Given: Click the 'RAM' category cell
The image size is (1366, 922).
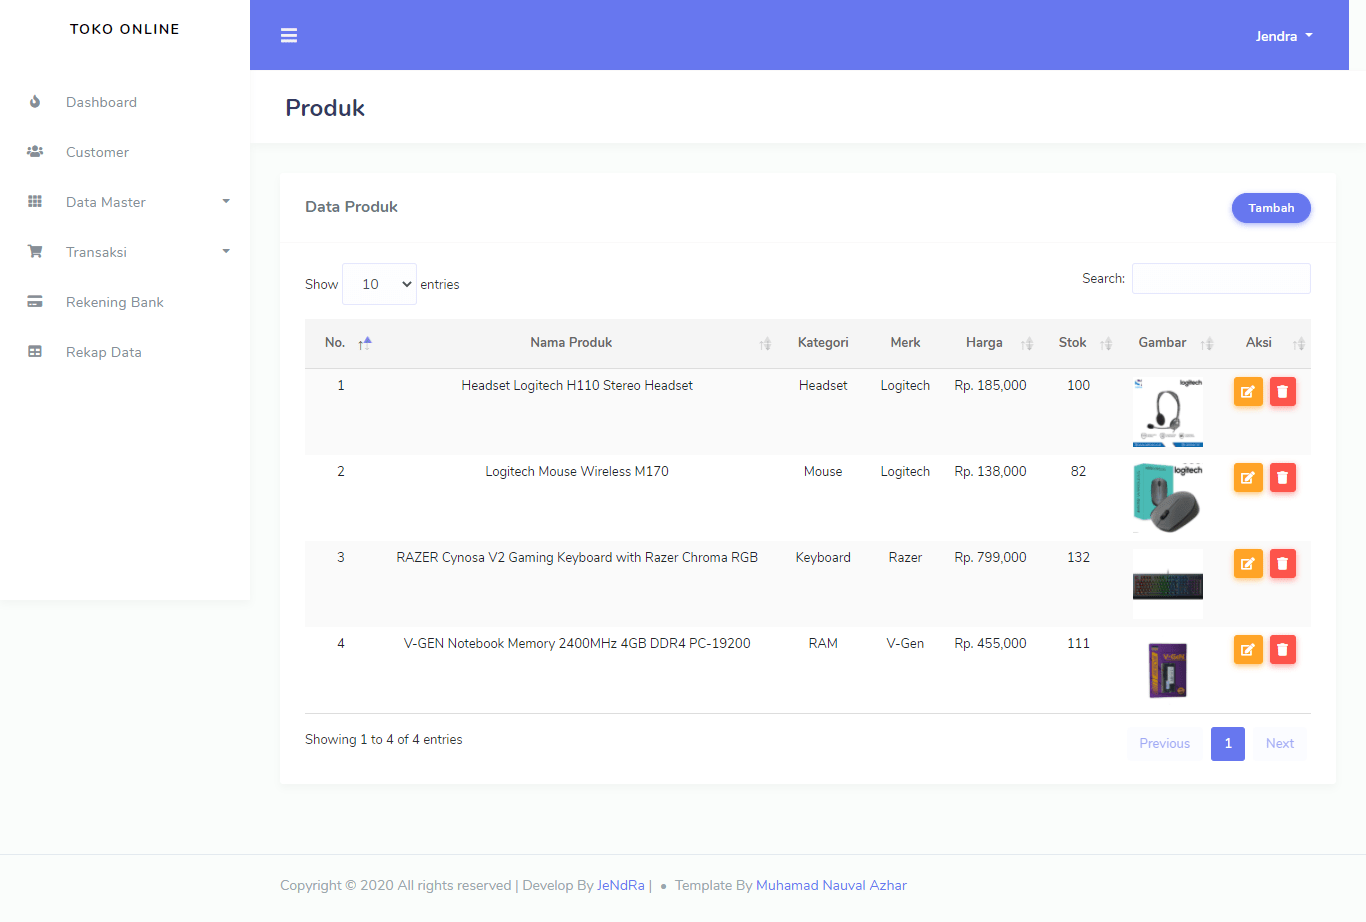Looking at the screenshot, I should (823, 643).
